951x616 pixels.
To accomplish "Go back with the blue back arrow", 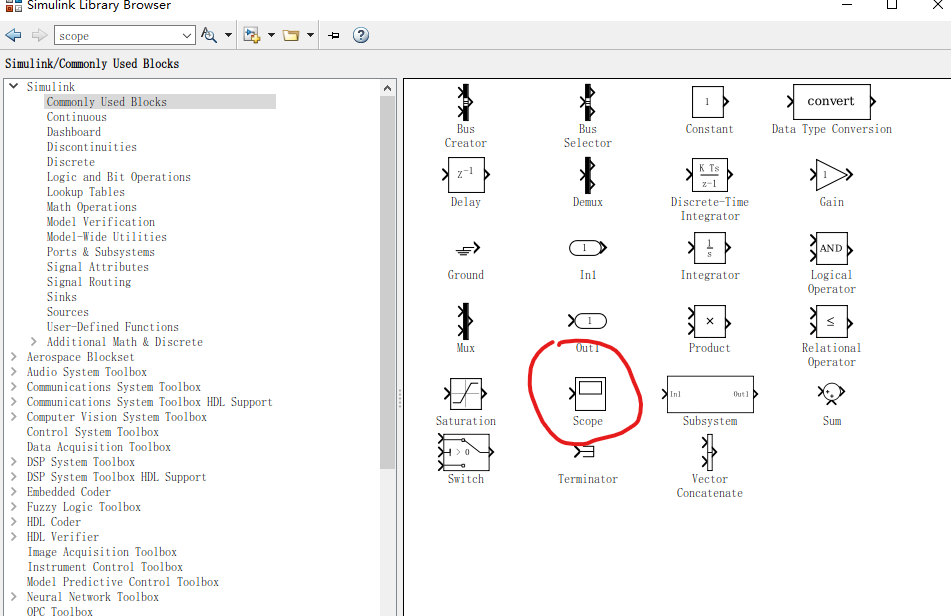I will (13, 35).
